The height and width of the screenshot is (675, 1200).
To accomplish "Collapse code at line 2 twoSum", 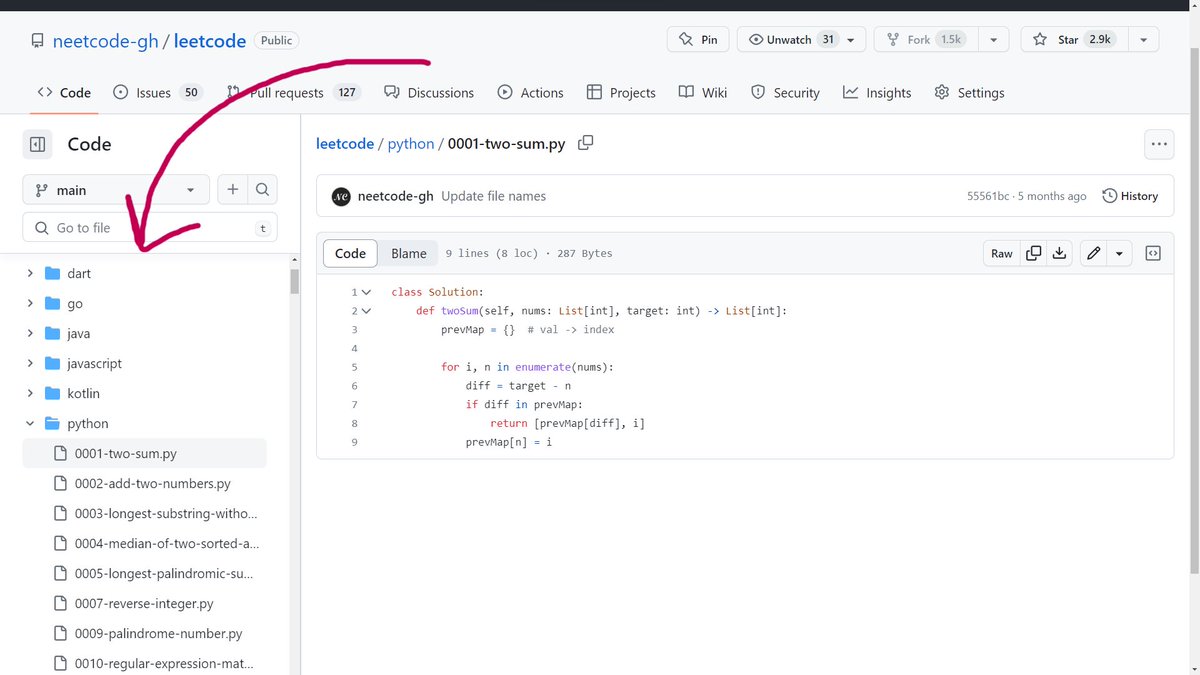I will point(367,311).
